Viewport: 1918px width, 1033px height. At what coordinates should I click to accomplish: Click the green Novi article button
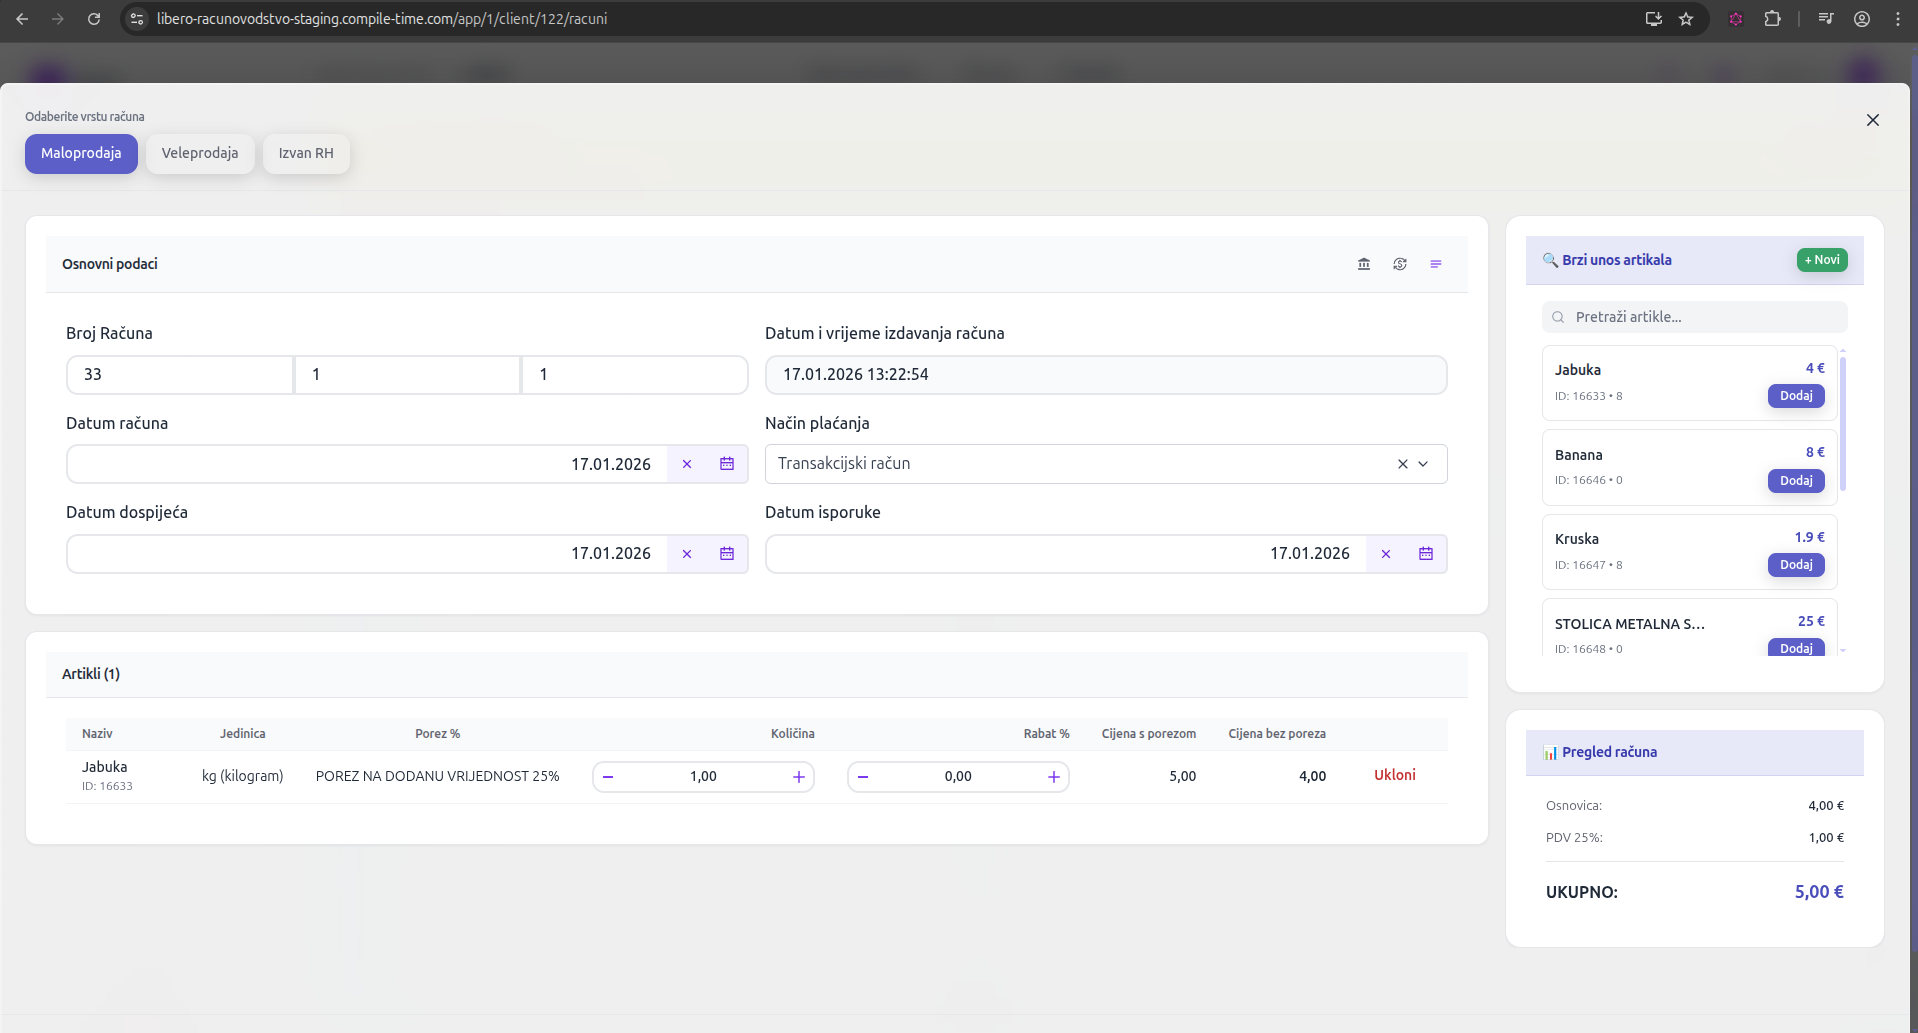click(x=1822, y=260)
